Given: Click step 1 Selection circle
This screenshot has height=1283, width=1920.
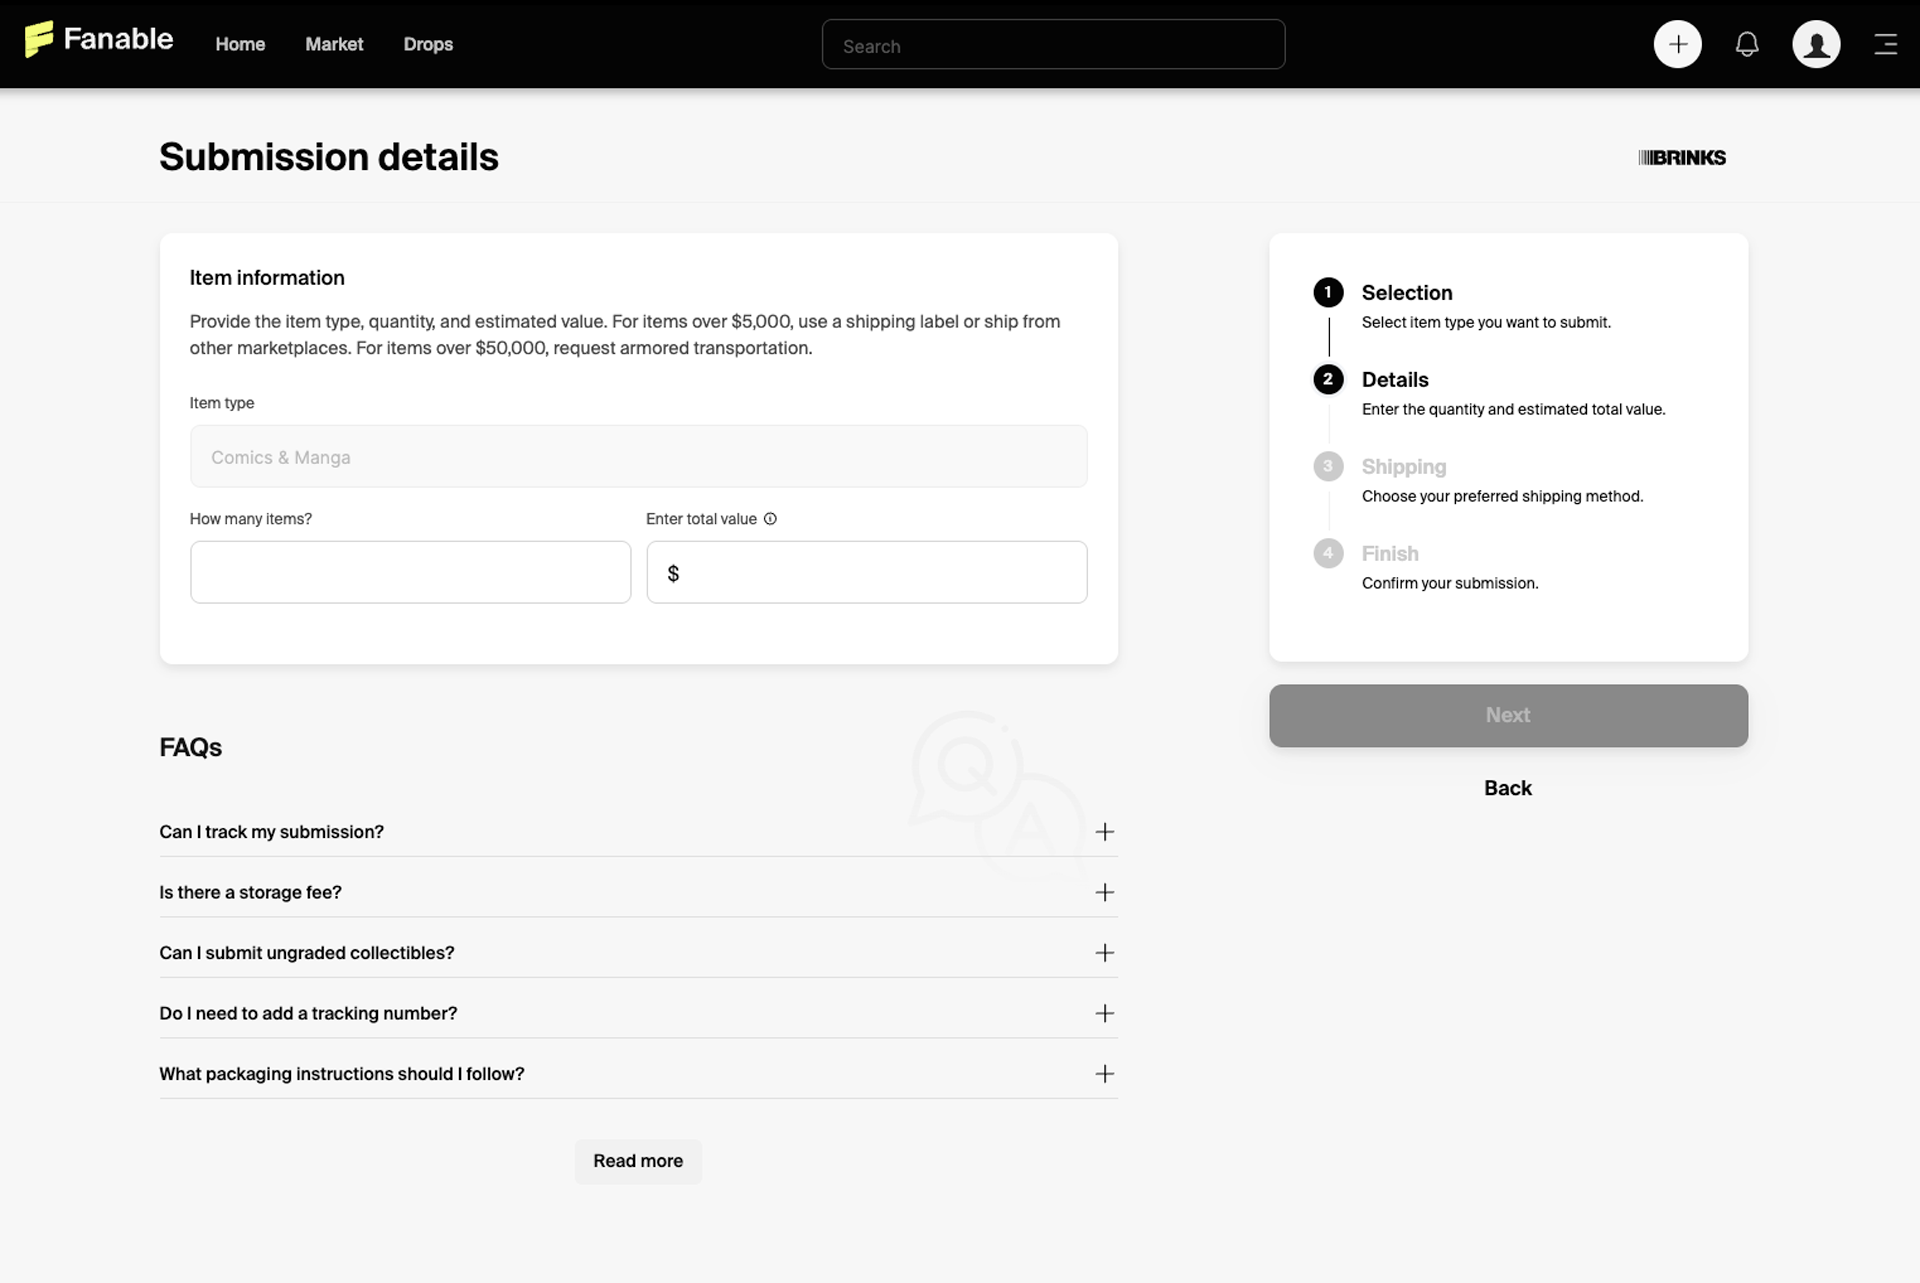Looking at the screenshot, I should point(1328,293).
